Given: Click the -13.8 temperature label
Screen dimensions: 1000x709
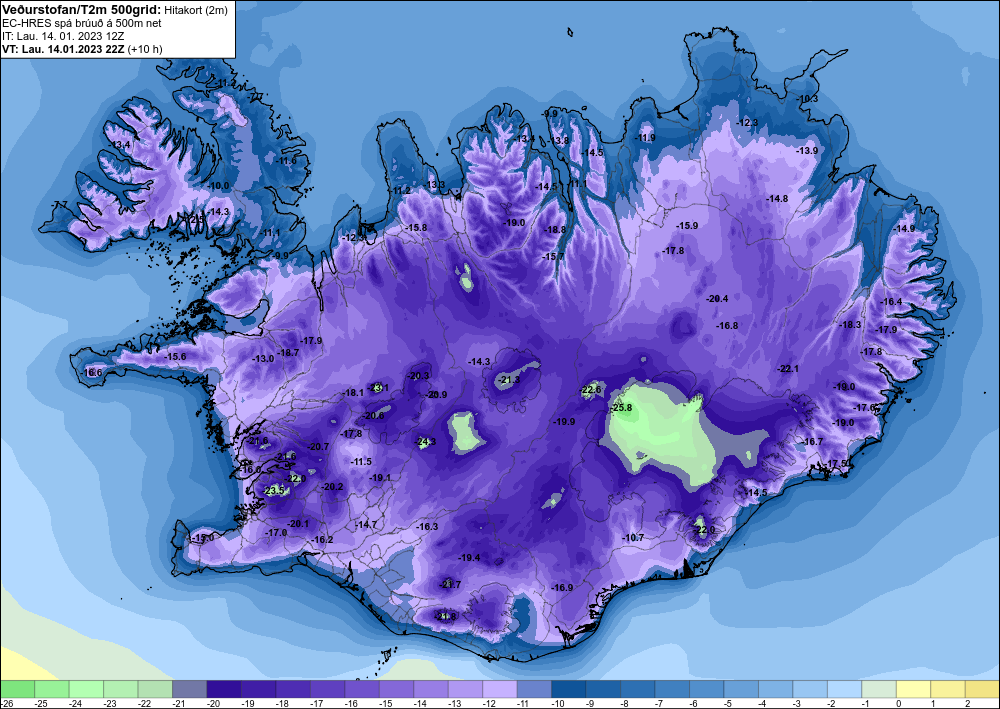Looking at the screenshot, I should [559, 140].
